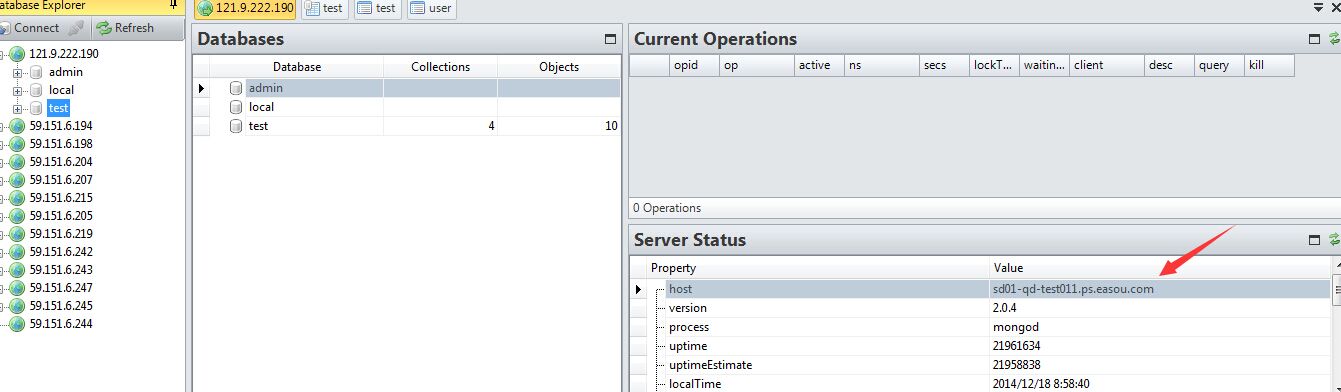
Task: Click the globe icon of server 59.151.6.204
Action: click(16, 162)
